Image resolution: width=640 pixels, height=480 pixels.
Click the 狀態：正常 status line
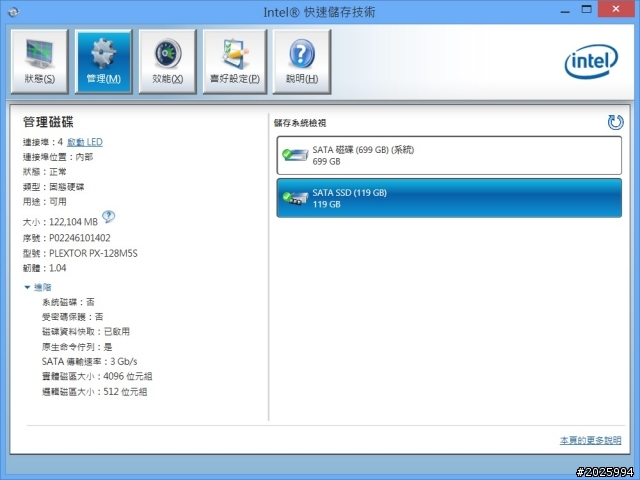pyautogui.click(x=44, y=172)
